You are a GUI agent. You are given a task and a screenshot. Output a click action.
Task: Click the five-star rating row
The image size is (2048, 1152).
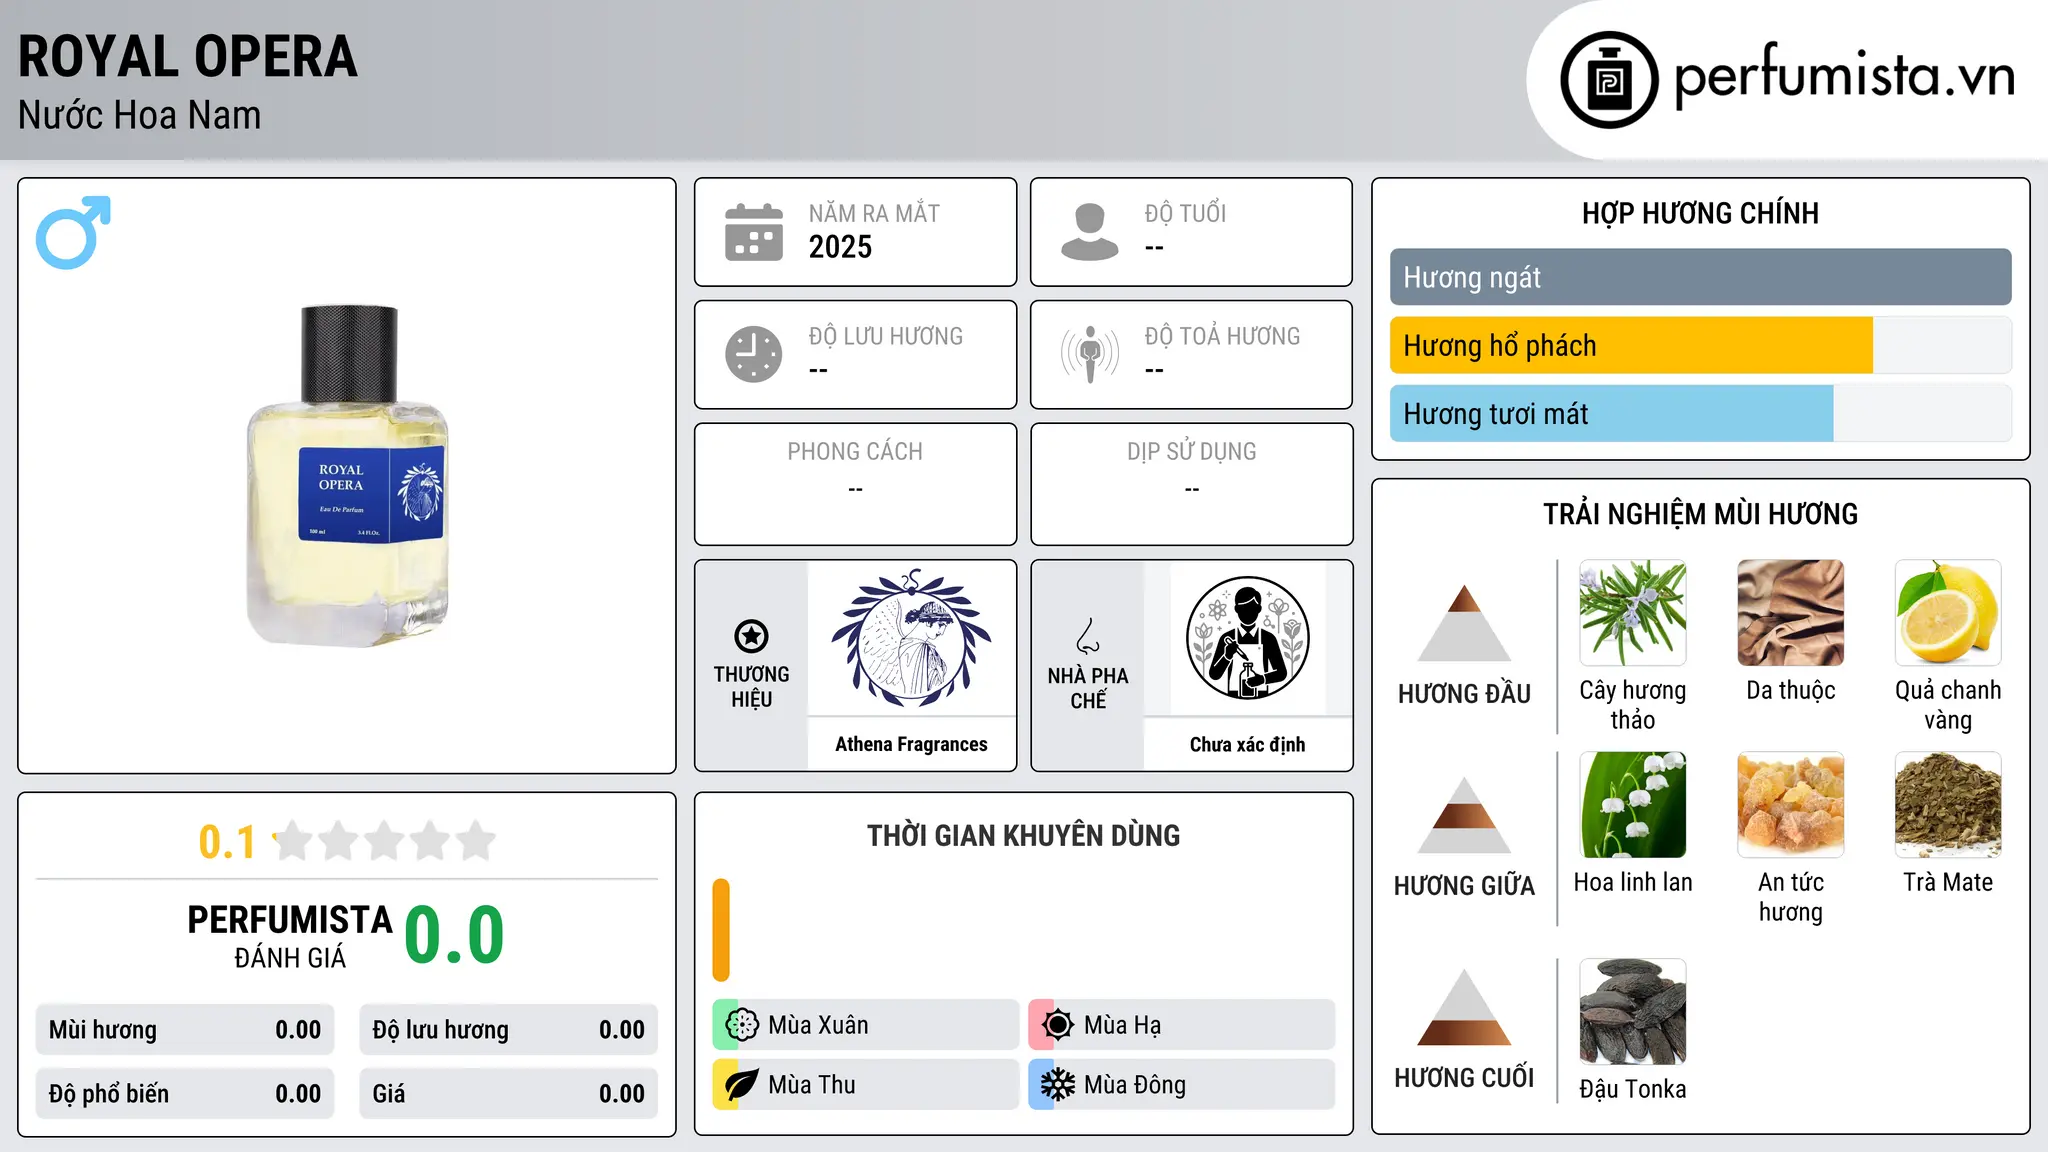click(384, 841)
